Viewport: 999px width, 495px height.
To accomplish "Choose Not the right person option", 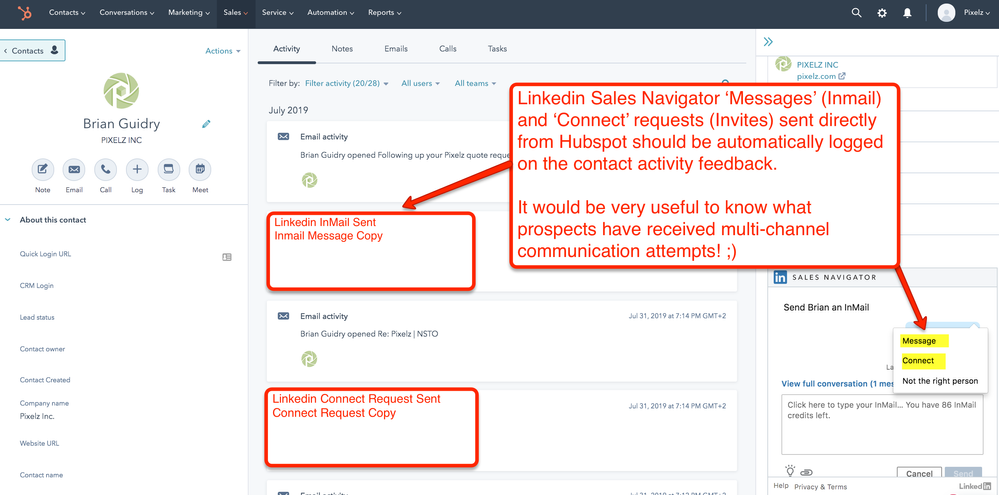I will [940, 381].
